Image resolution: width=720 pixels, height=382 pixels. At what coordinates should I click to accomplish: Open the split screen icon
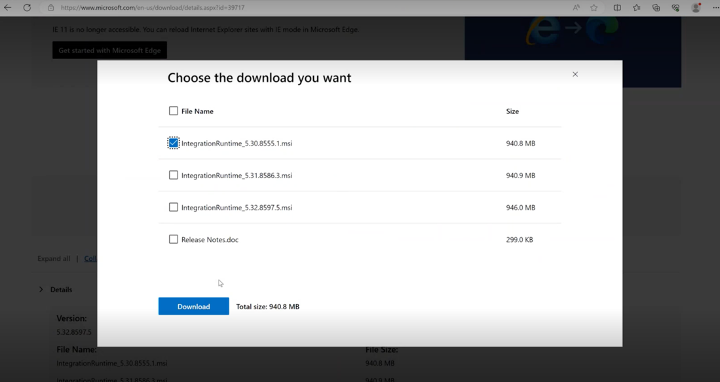click(618, 8)
